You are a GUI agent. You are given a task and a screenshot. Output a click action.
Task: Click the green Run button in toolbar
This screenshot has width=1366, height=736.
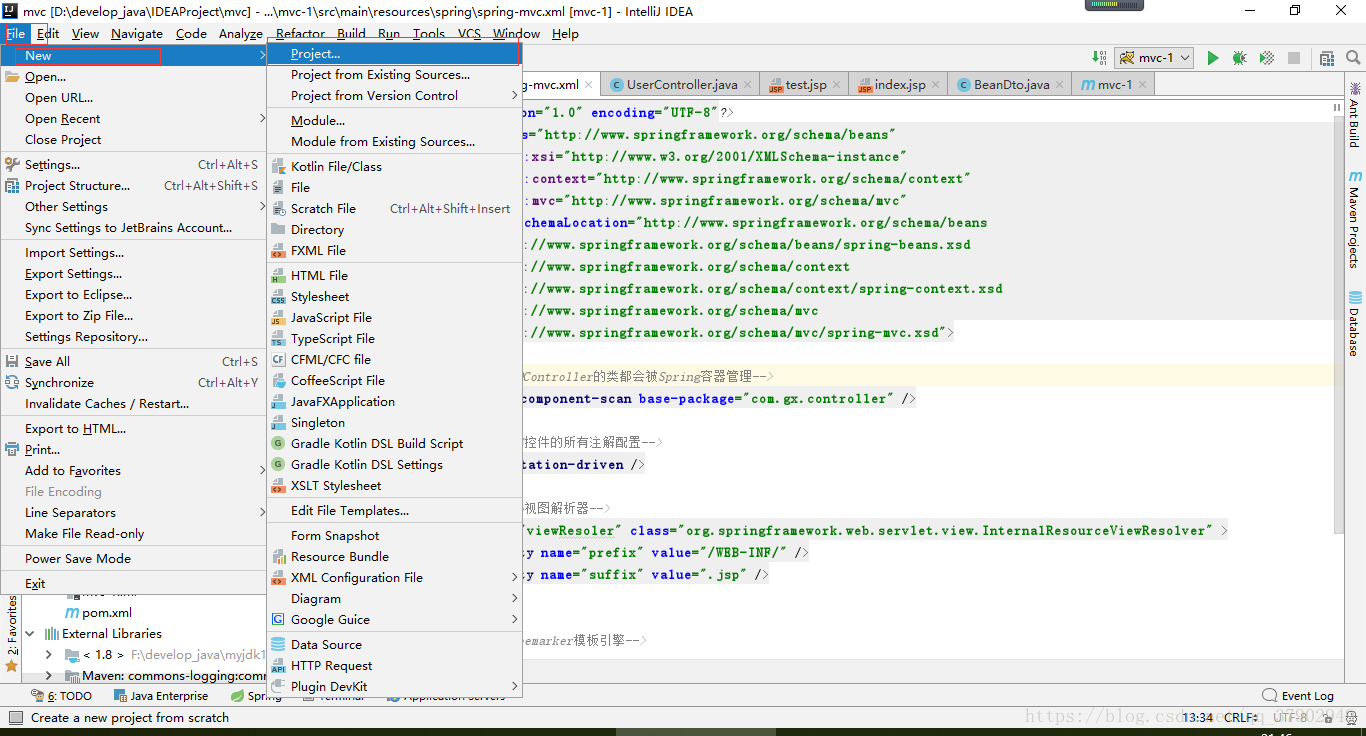(1213, 58)
